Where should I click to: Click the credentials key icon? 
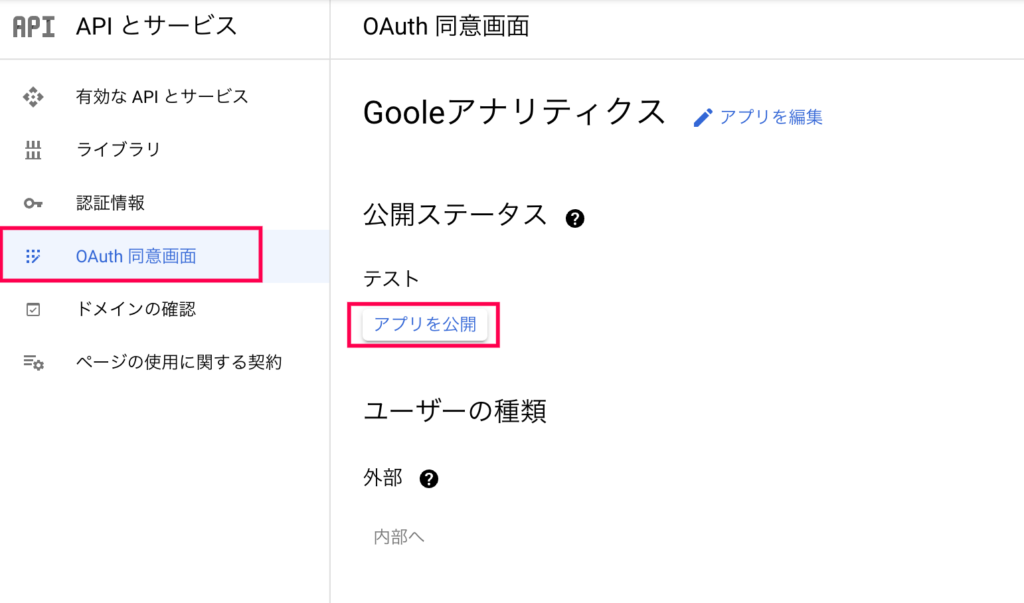coord(33,203)
